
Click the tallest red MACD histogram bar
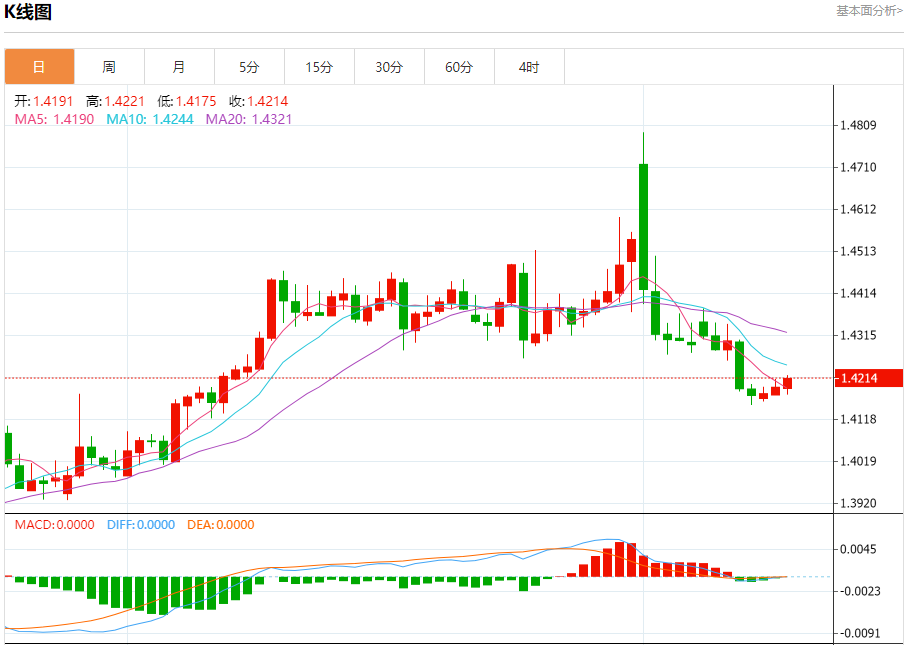pos(620,559)
